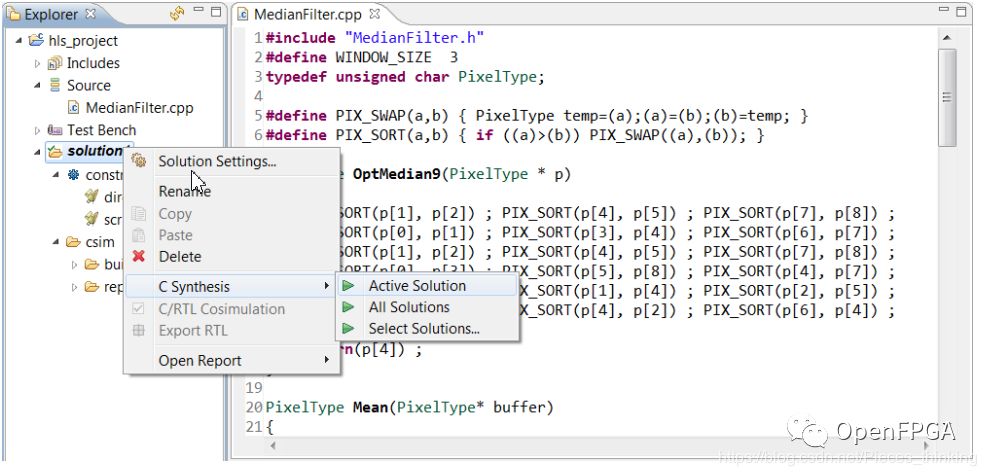
Task: Collapse the csim tree node
Action: (56, 242)
